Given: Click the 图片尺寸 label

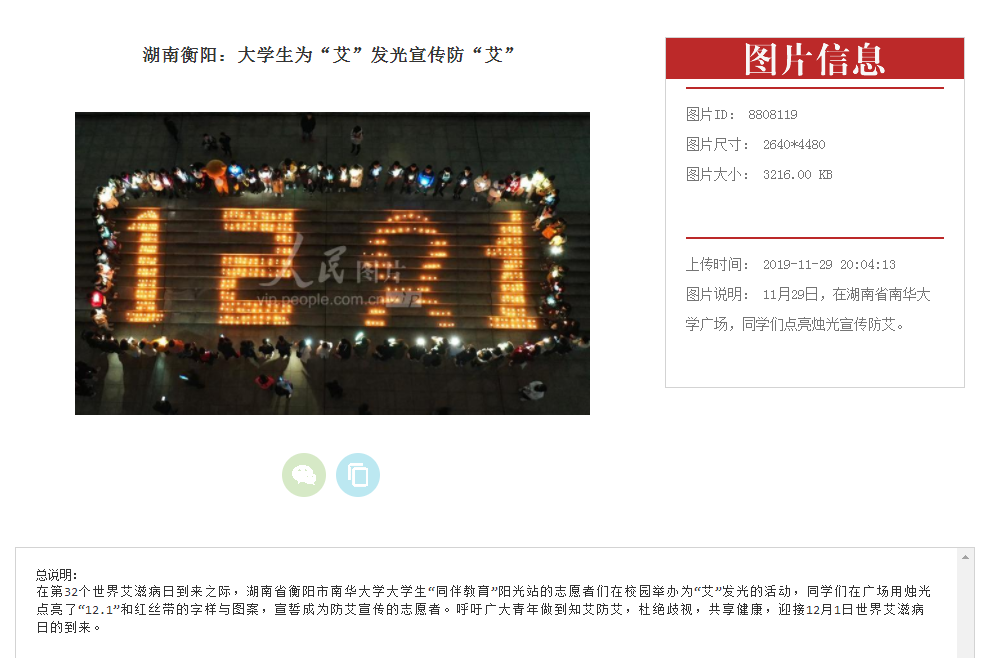Looking at the screenshot, I should click(717, 145).
